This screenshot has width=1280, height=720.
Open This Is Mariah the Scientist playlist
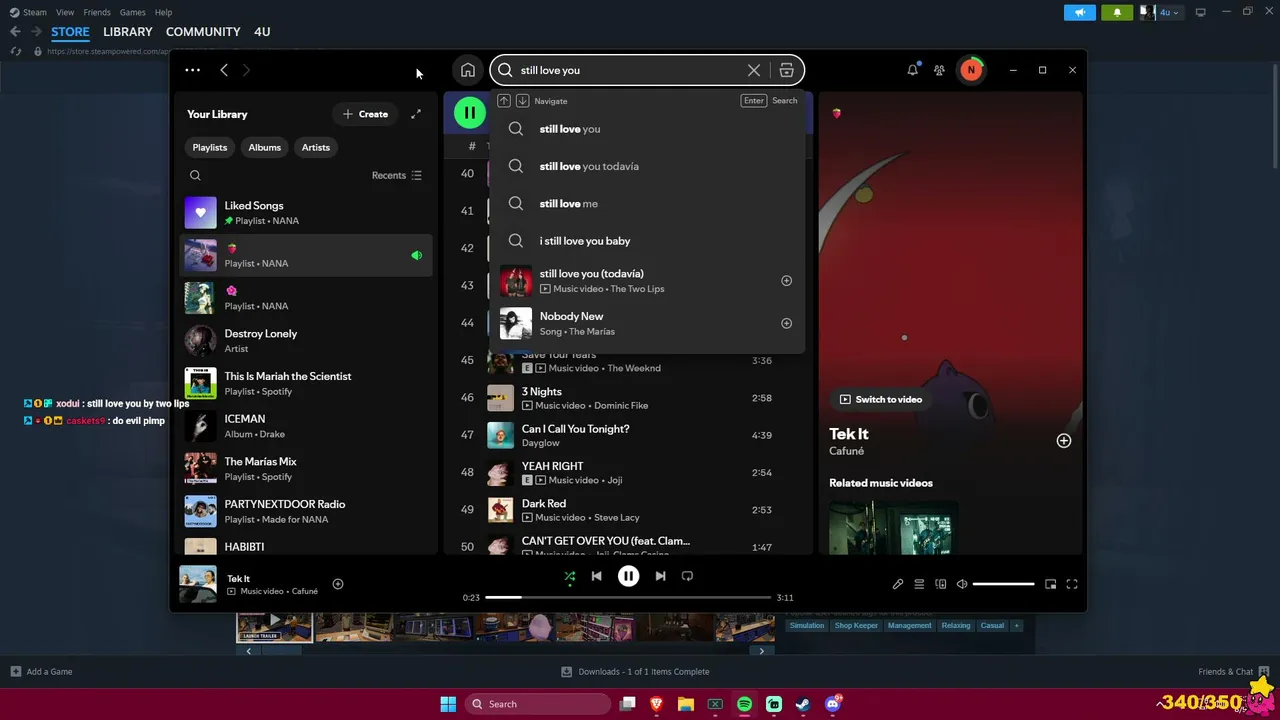point(306,383)
